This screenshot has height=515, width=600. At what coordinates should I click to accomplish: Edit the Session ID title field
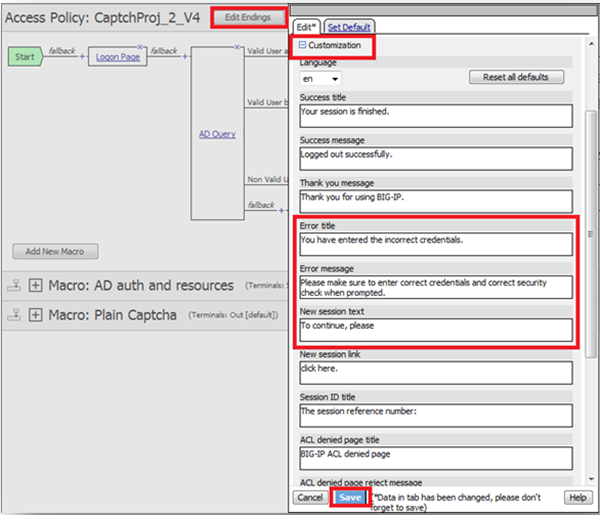(x=436, y=416)
